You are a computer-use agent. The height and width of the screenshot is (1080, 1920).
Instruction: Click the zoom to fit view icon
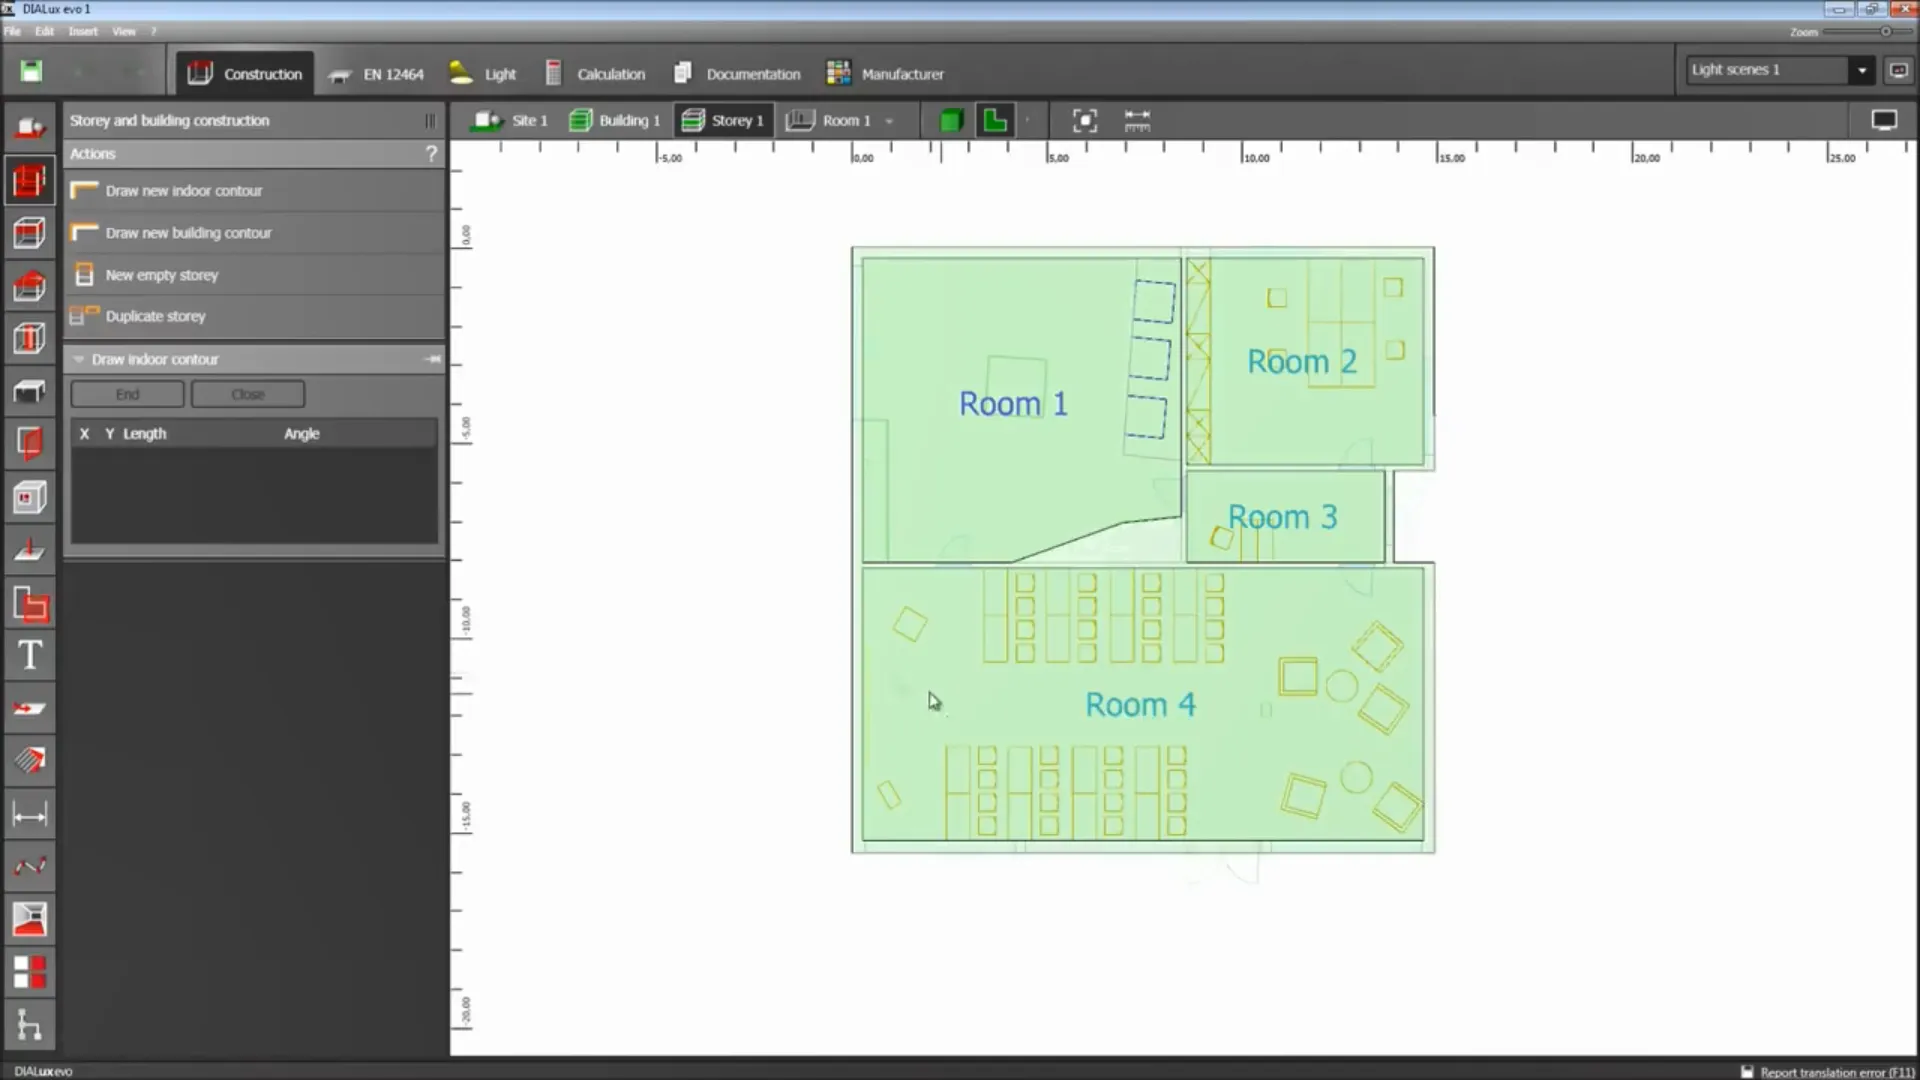[1084, 121]
